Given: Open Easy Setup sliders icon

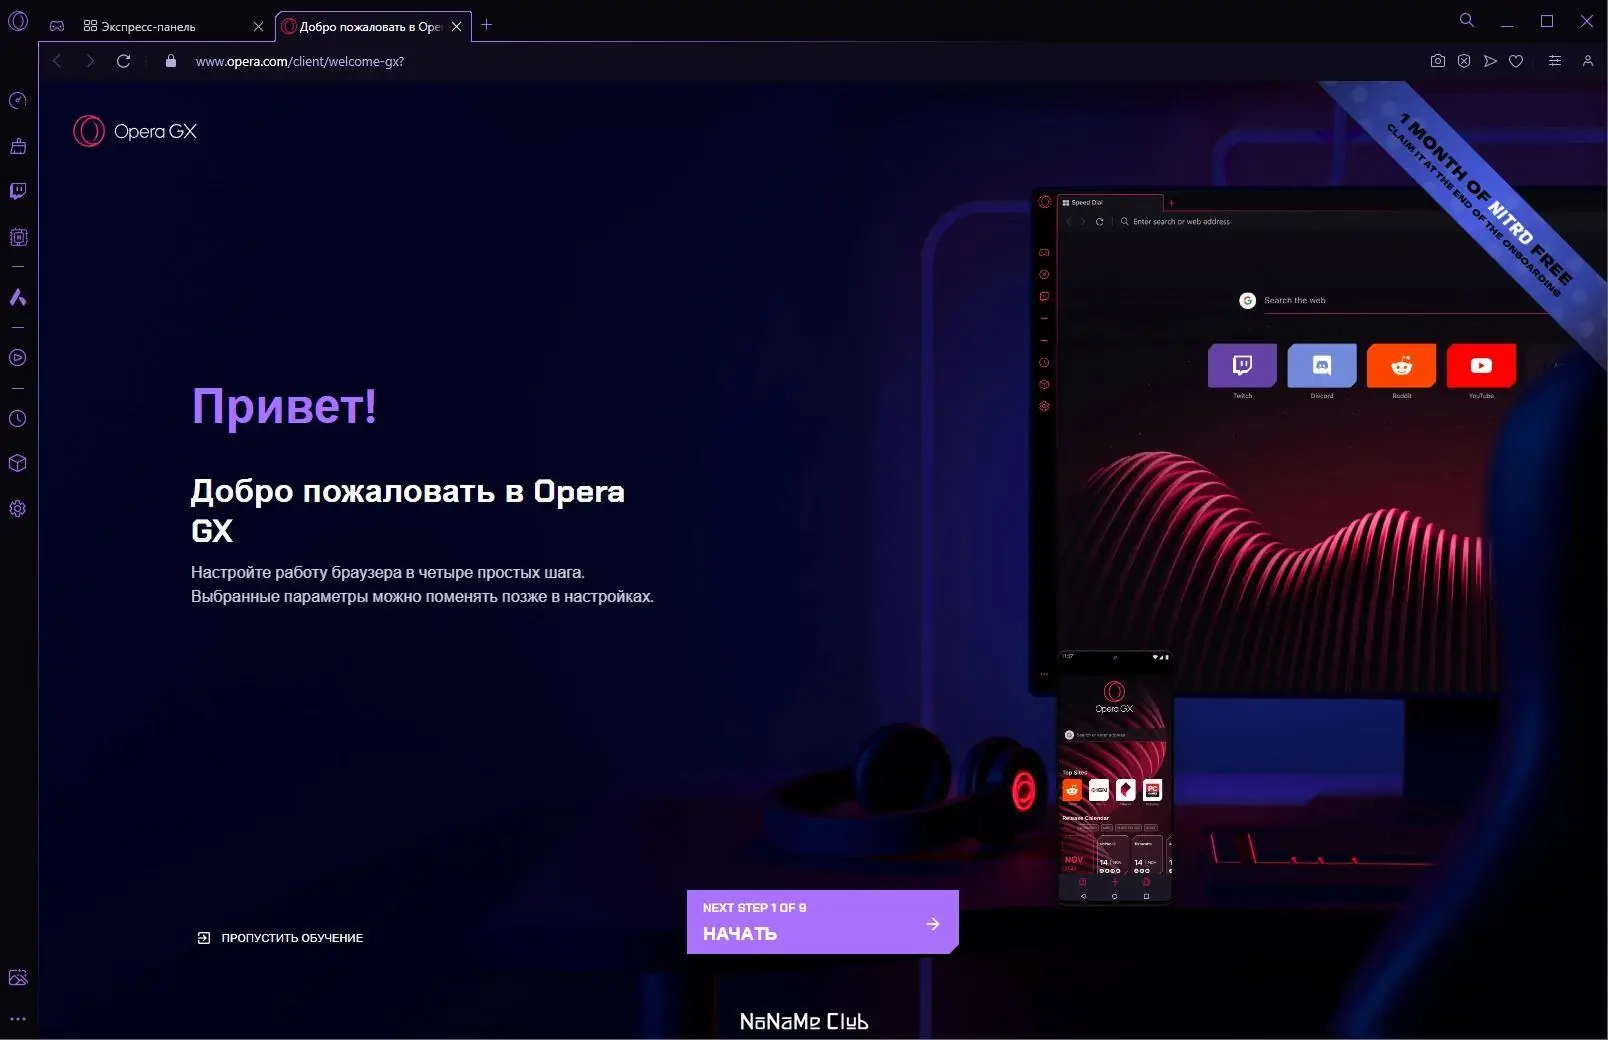Looking at the screenshot, I should point(1554,61).
